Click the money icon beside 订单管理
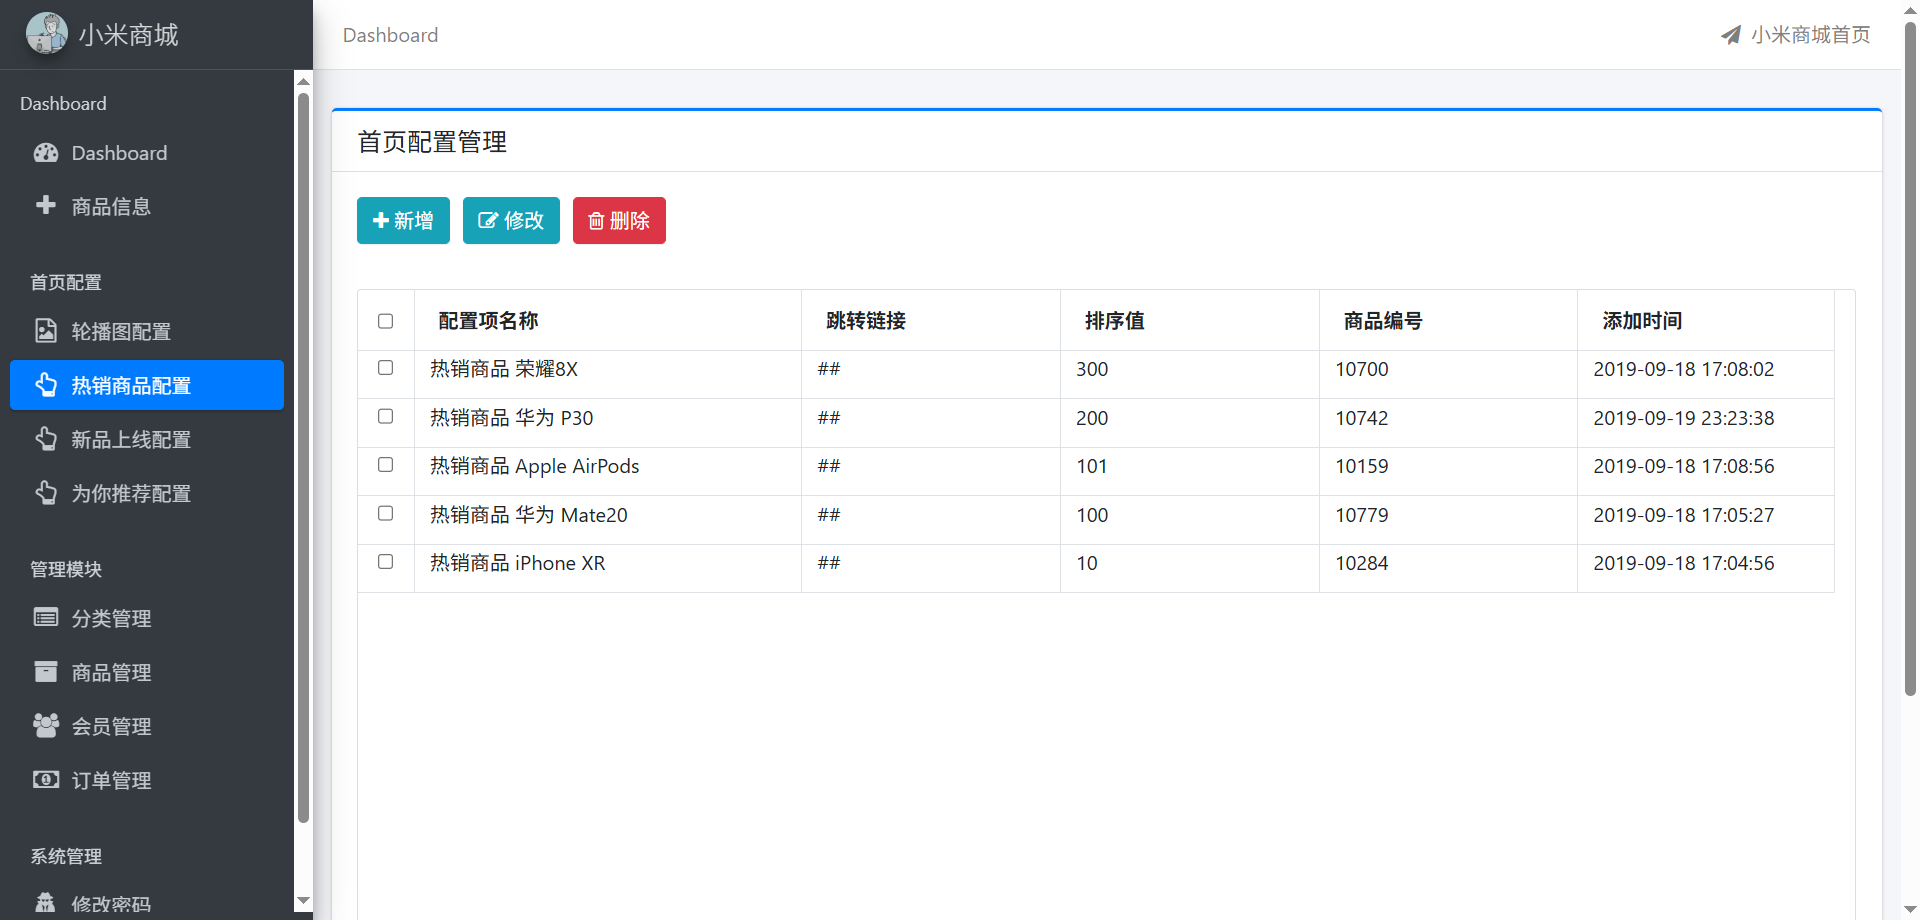The width and height of the screenshot is (1920, 920). coord(46,780)
